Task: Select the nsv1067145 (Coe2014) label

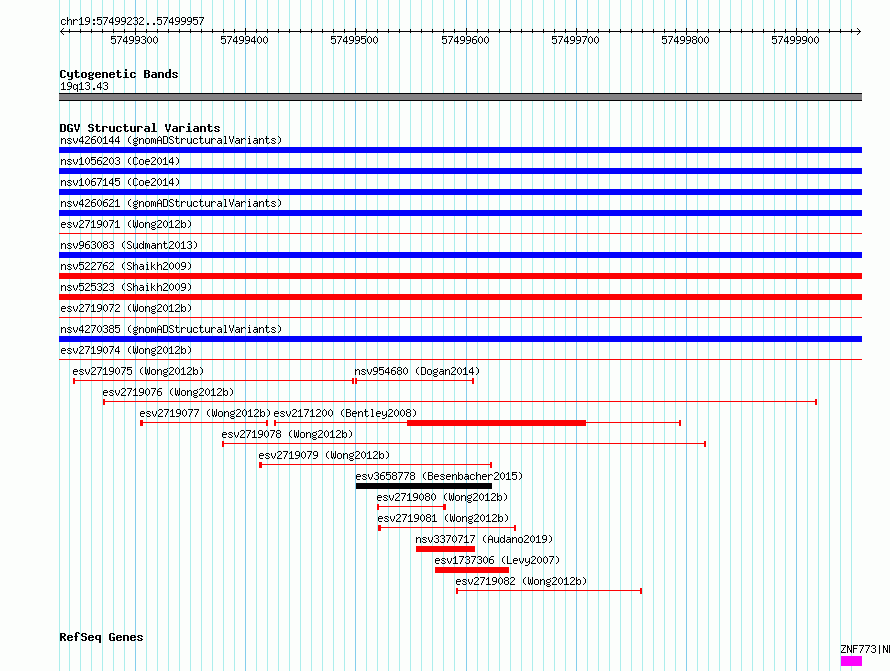Action: pyautogui.click(x=120, y=182)
